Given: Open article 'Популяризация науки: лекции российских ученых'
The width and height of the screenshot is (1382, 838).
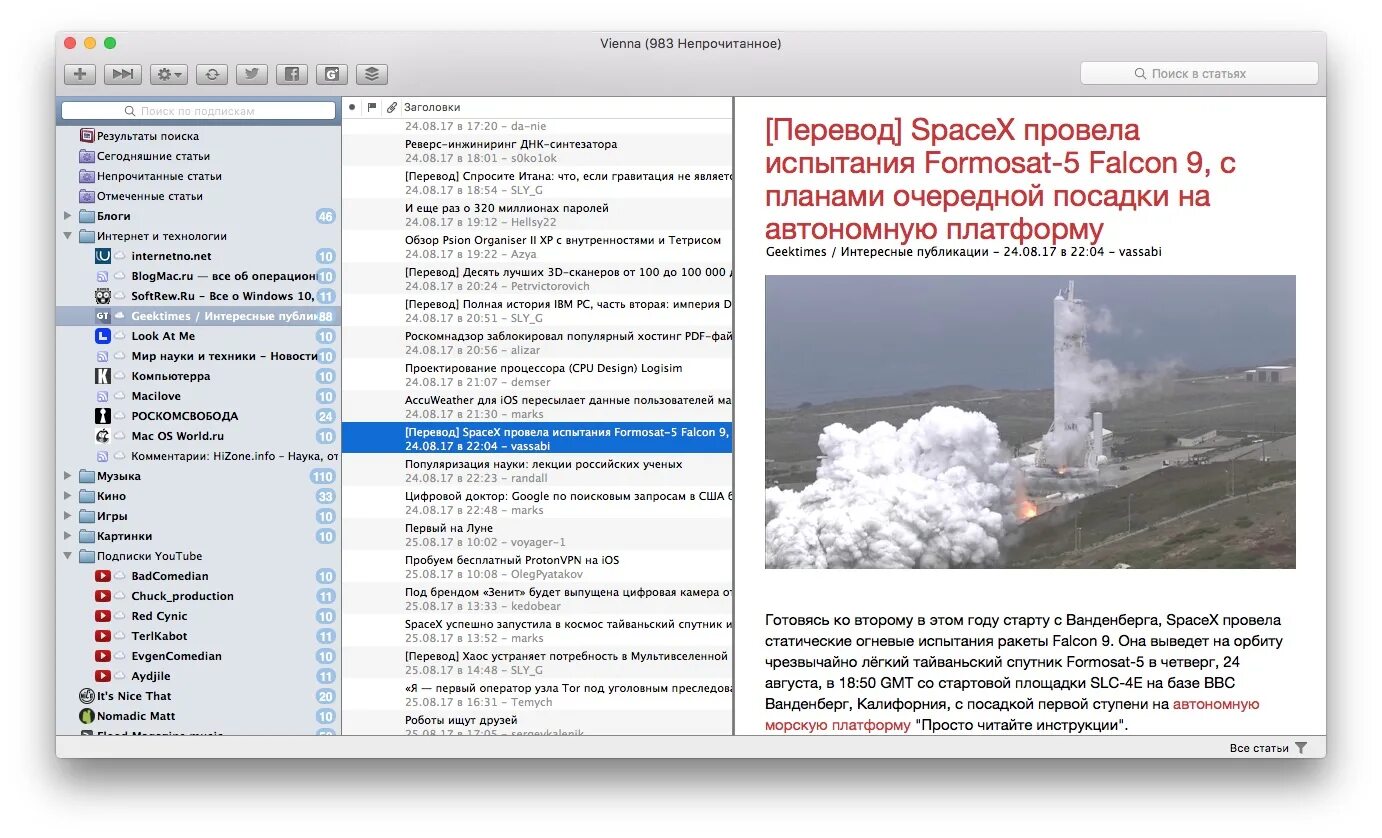Looking at the screenshot, I should tap(538, 471).
